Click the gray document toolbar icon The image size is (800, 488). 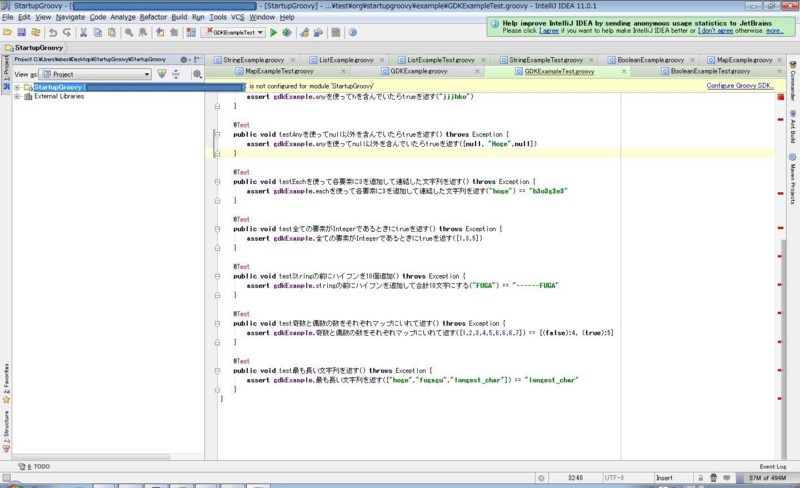click(336, 32)
